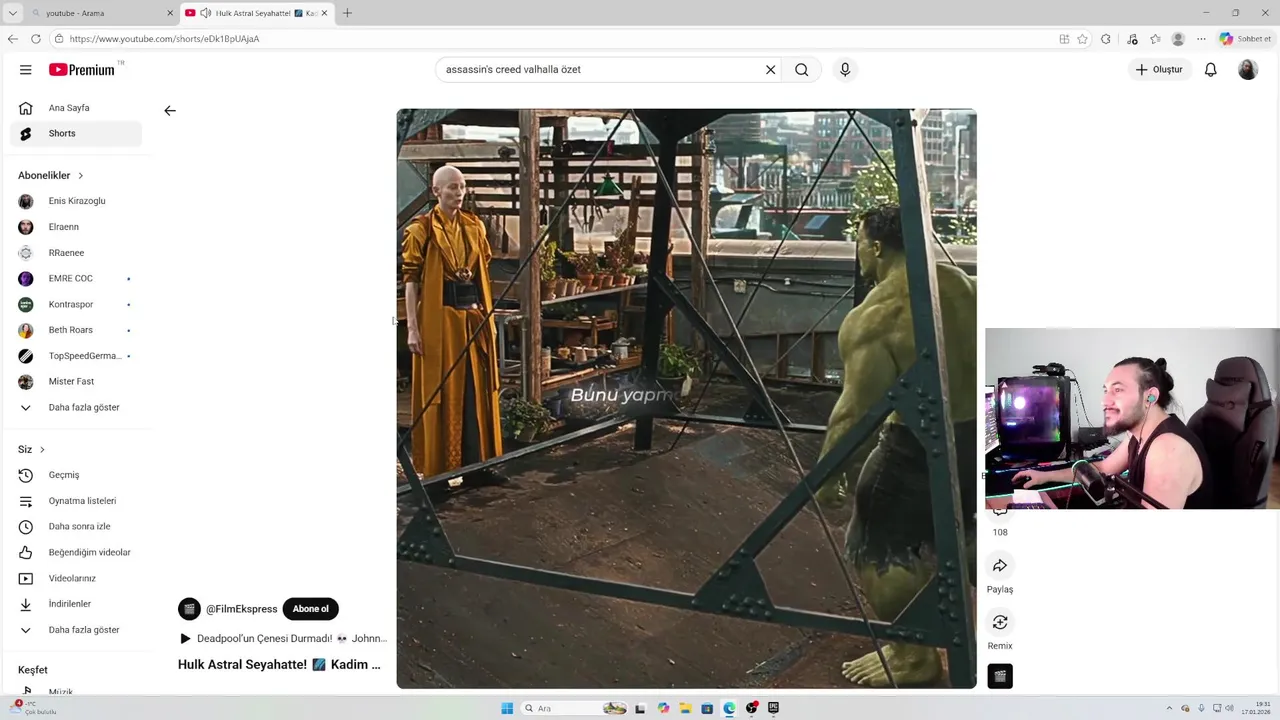This screenshot has height=720, width=1280.
Task: Open Epic Games Launcher from the taskbar
Action: tap(773, 708)
